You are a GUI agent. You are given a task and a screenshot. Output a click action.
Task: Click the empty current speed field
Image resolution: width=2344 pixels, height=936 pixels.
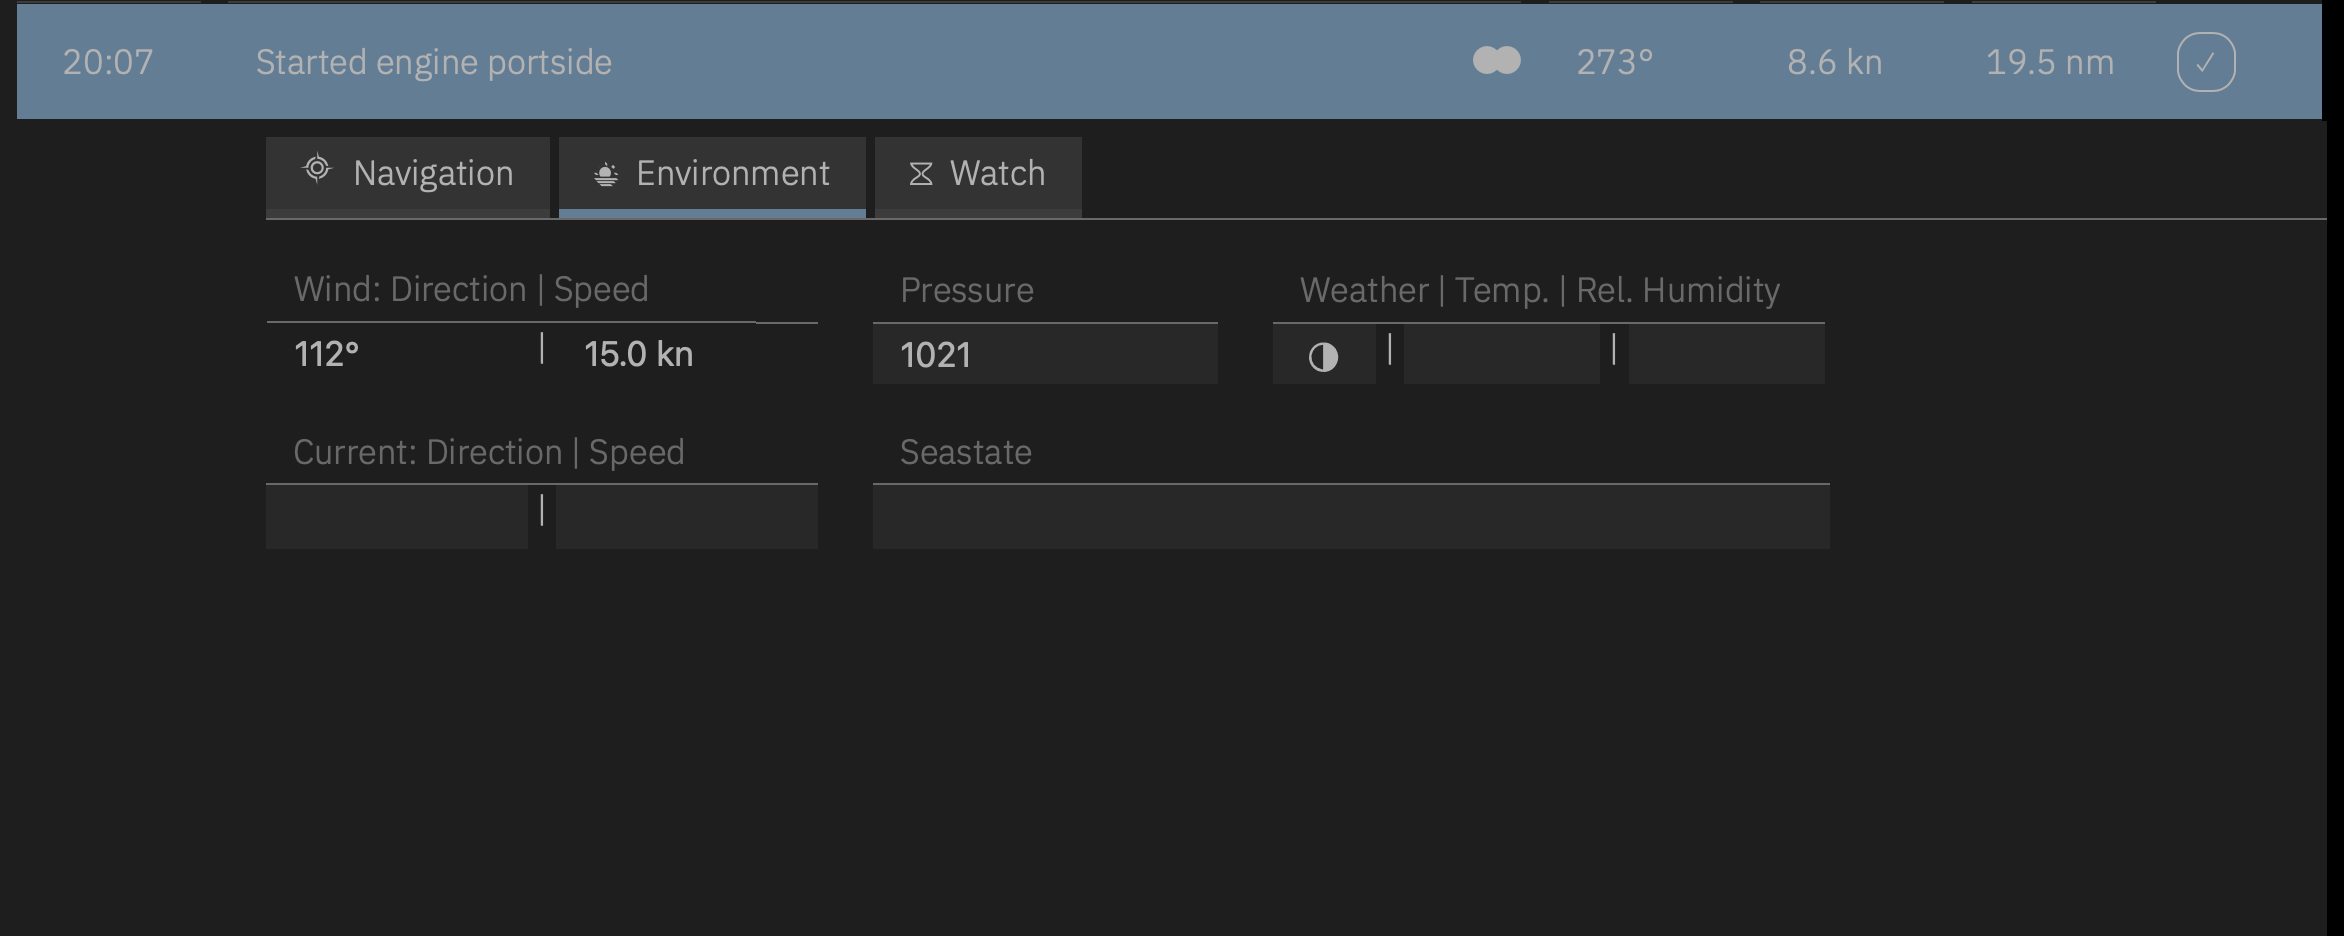(x=687, y=517)
